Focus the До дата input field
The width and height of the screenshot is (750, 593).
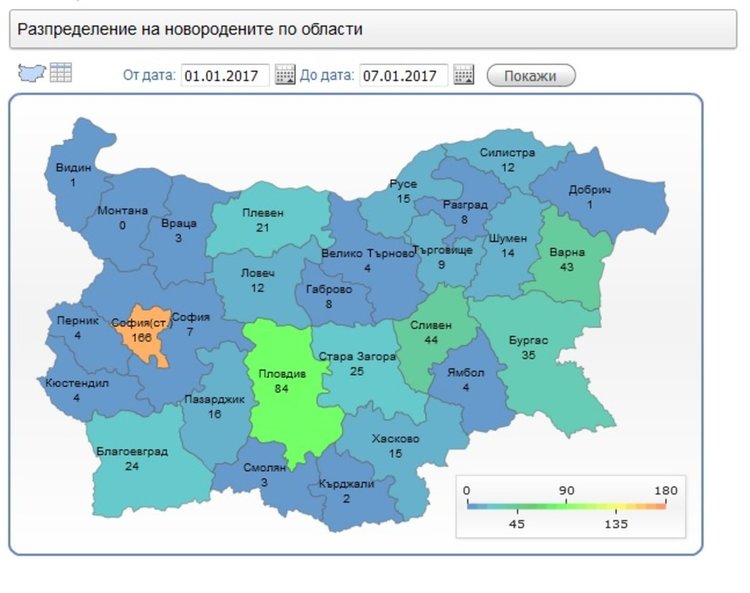(x=403, y=75)
